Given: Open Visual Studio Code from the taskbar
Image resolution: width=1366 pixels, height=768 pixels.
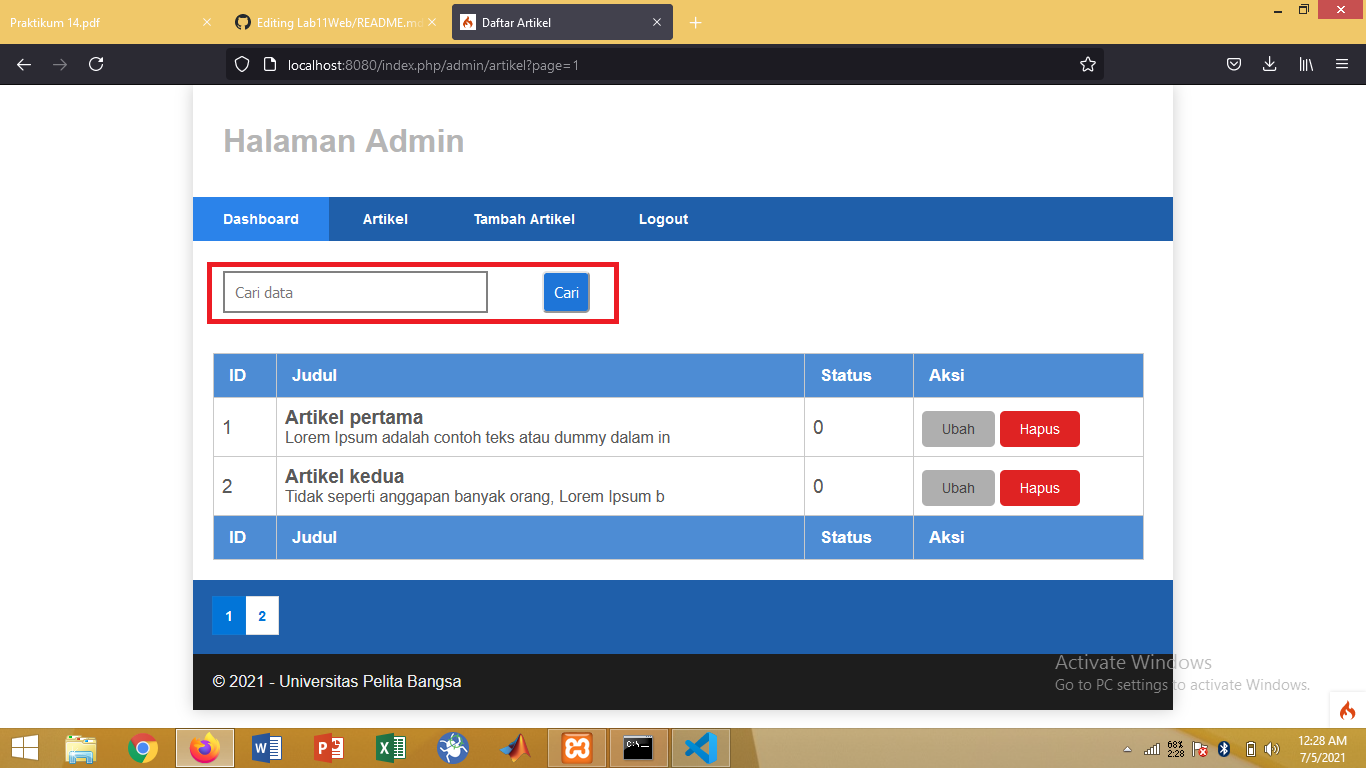Looking at the screenshot, I should (x=700, y=747).
